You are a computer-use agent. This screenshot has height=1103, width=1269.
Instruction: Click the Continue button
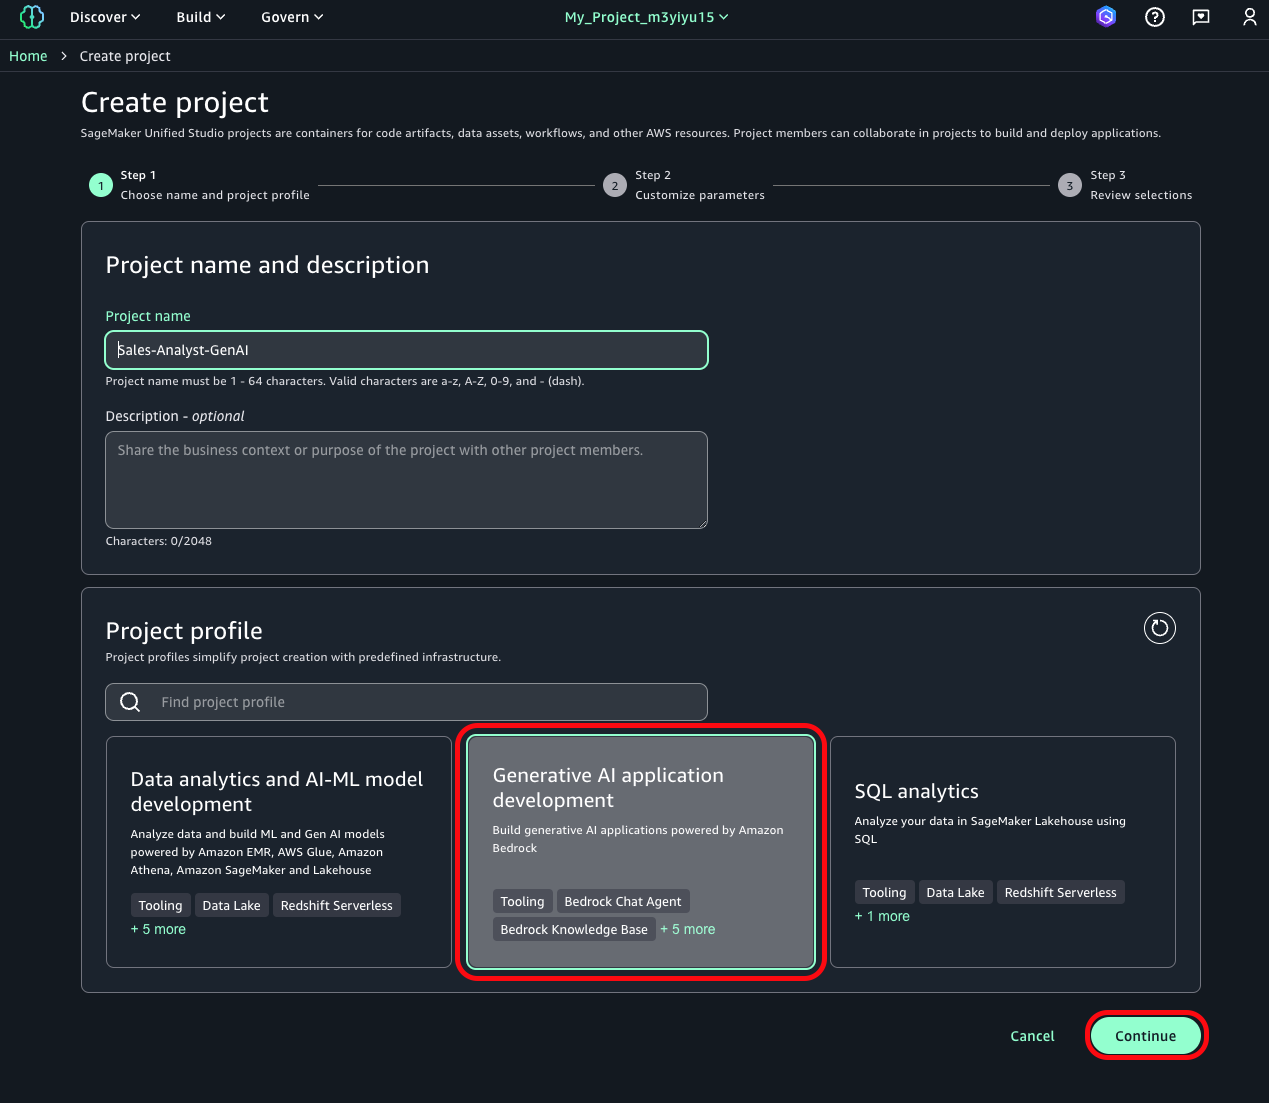[x=1146, y=1036]
